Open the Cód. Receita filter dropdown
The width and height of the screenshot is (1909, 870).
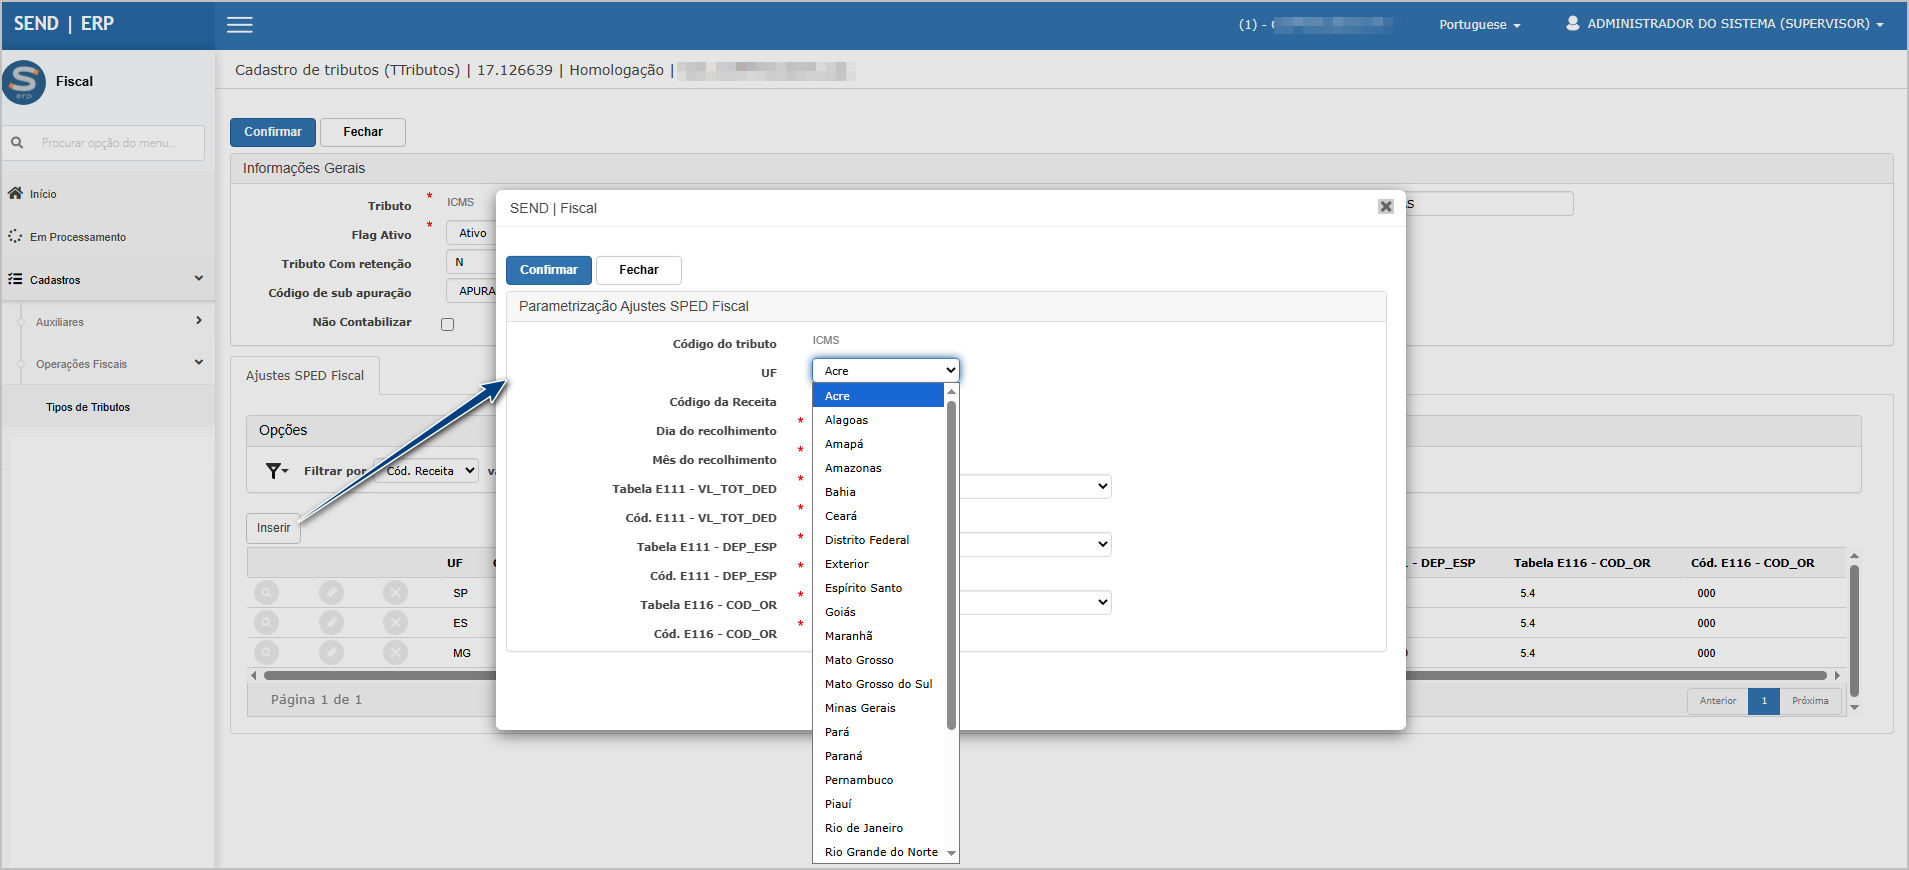(430, 471)
